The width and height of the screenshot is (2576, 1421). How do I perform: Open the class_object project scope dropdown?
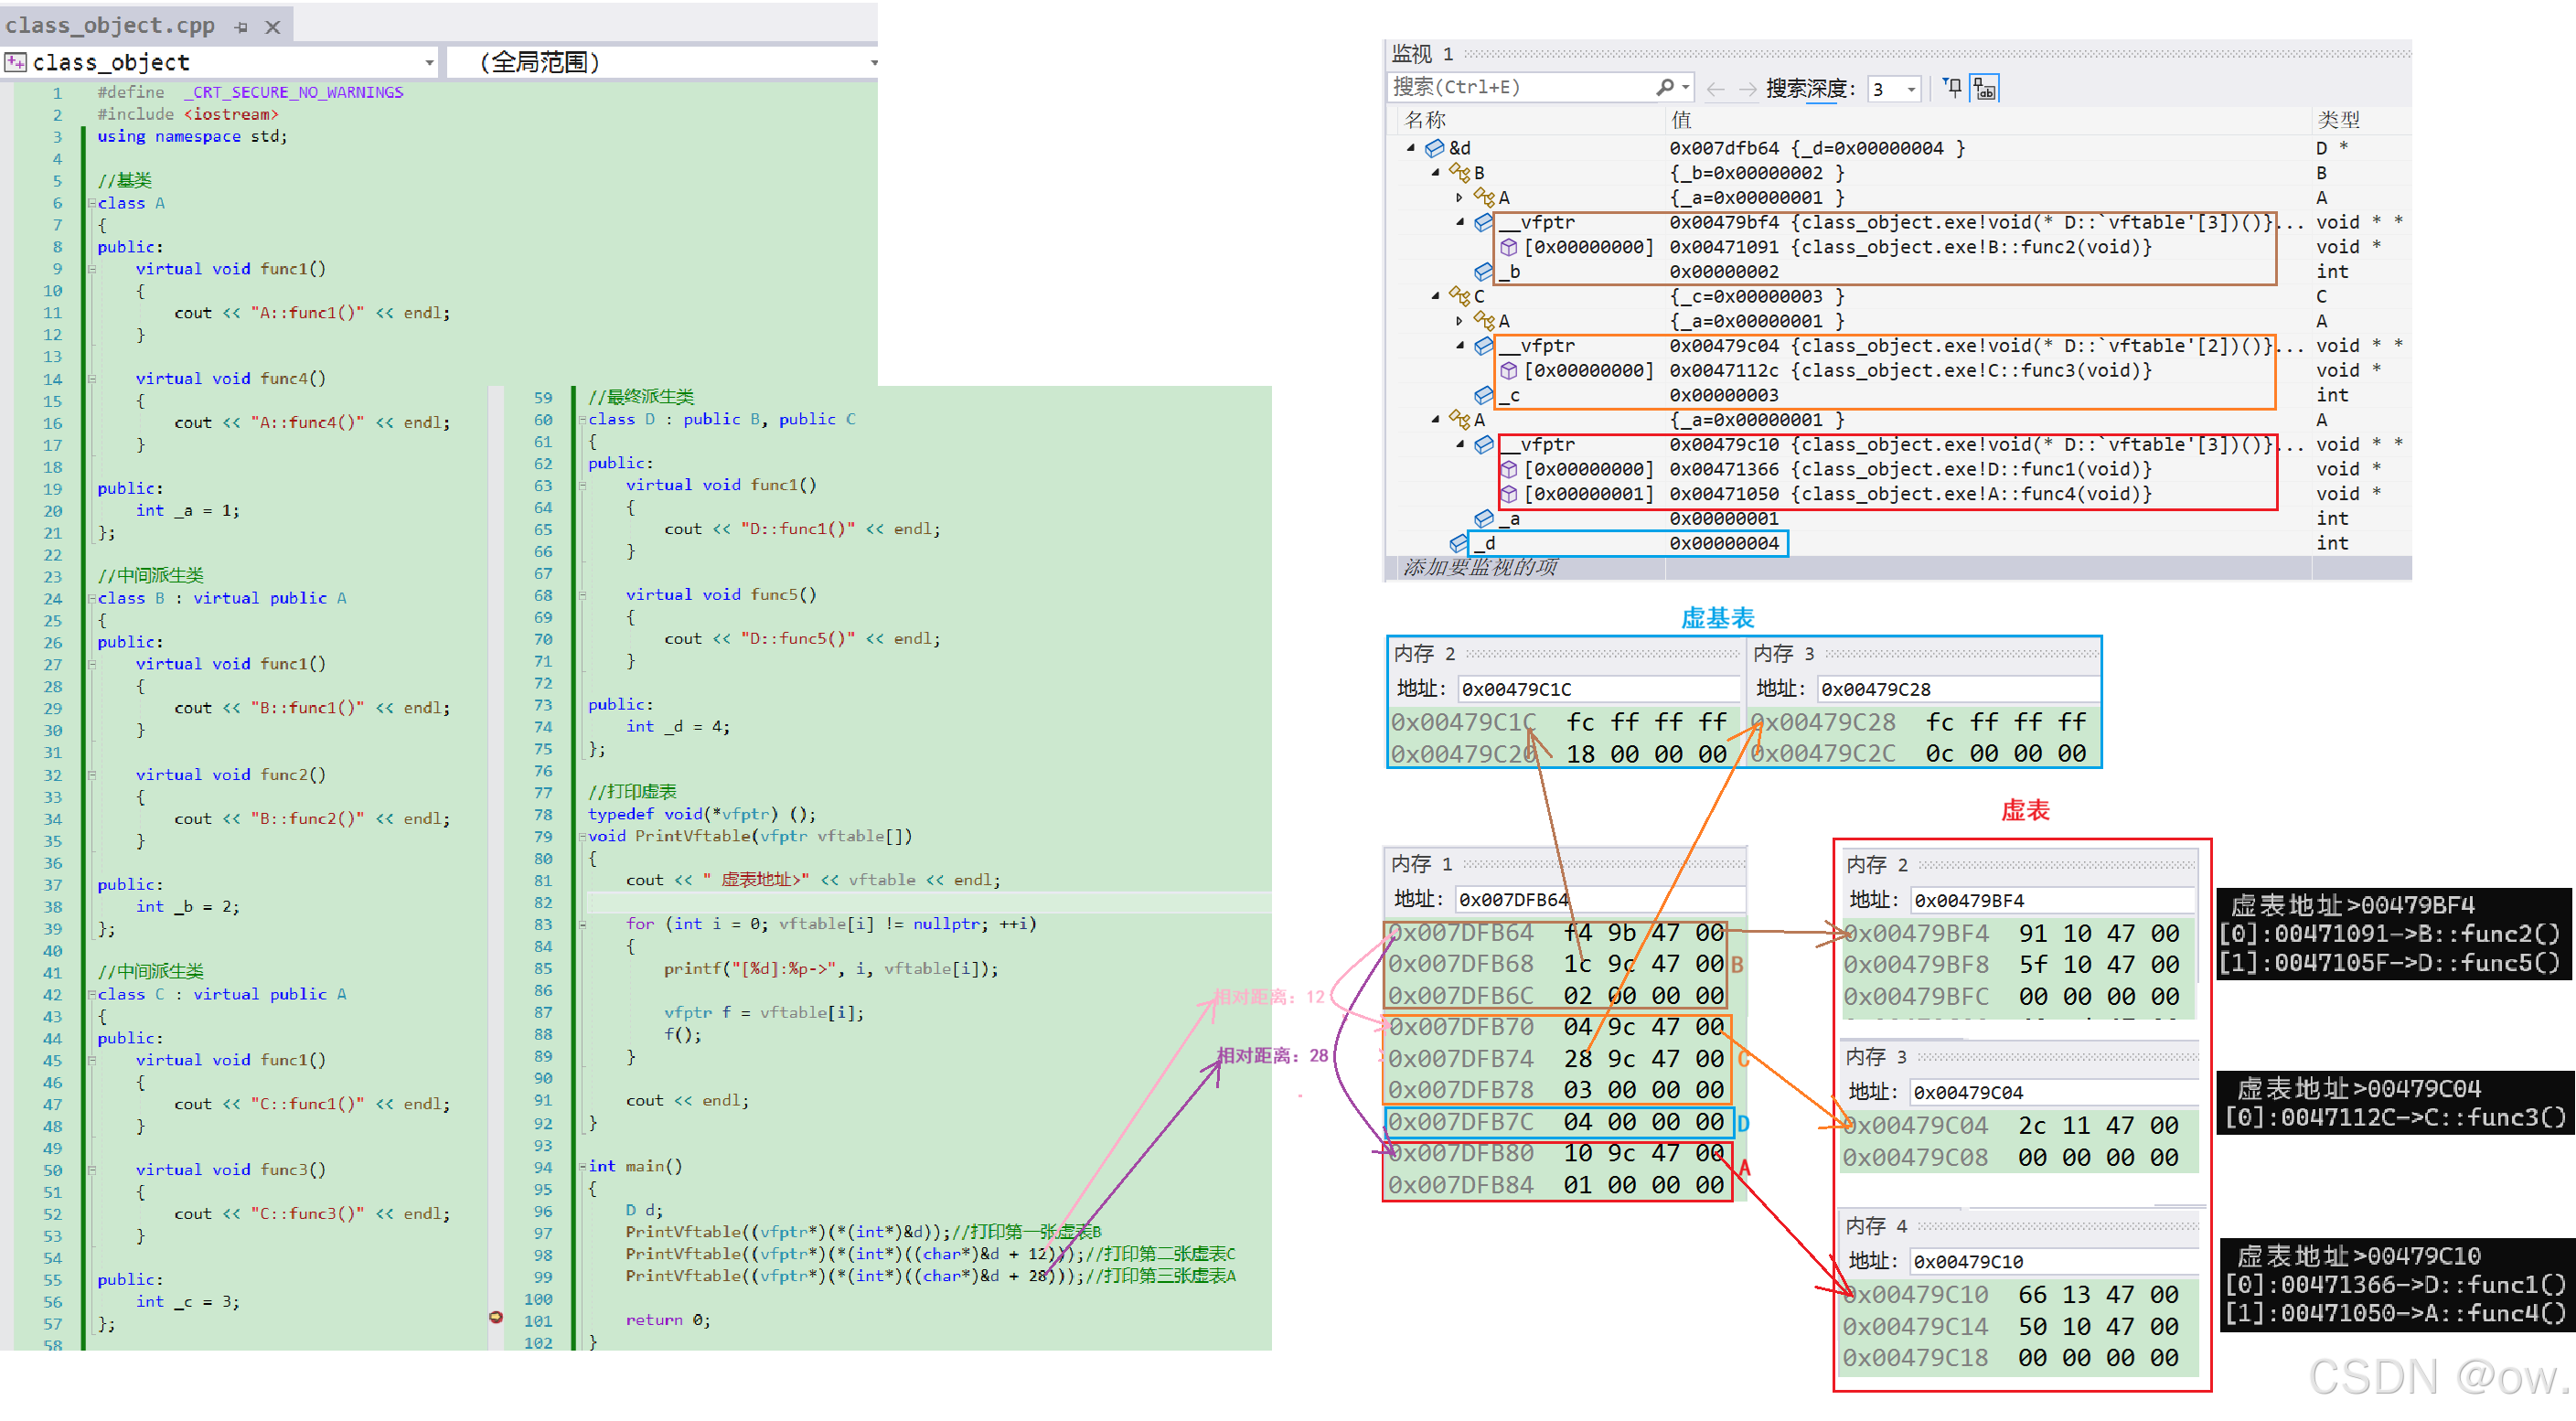pos(429,62)
